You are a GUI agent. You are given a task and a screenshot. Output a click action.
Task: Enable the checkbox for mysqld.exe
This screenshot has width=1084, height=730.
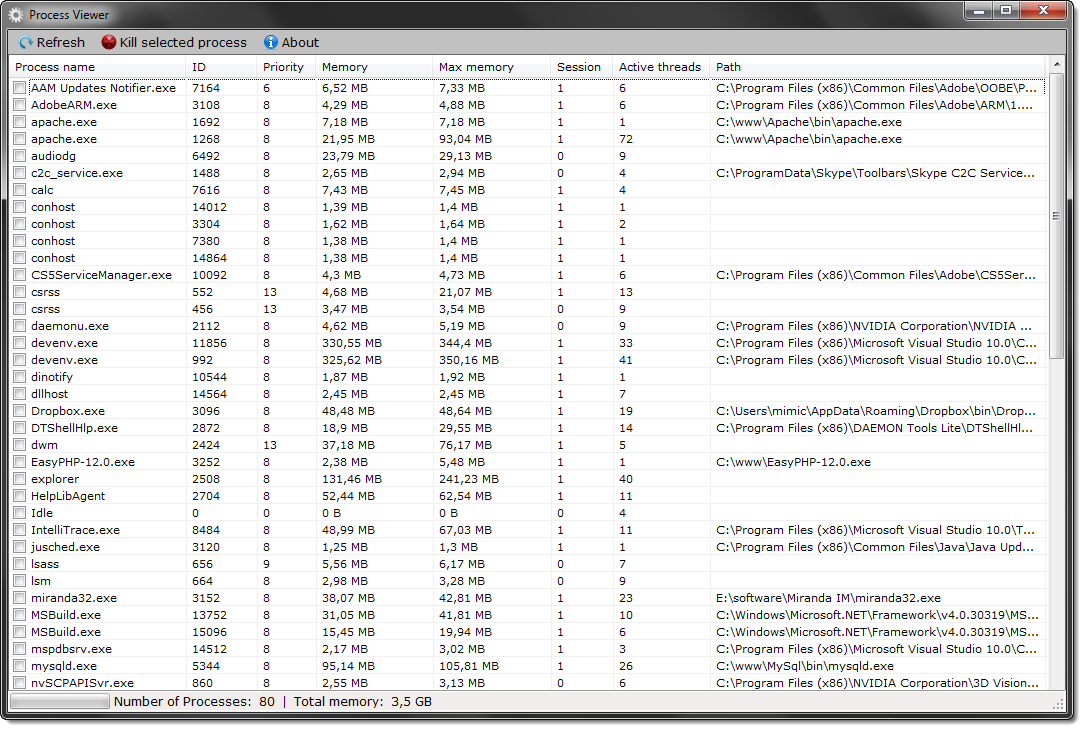20,666
